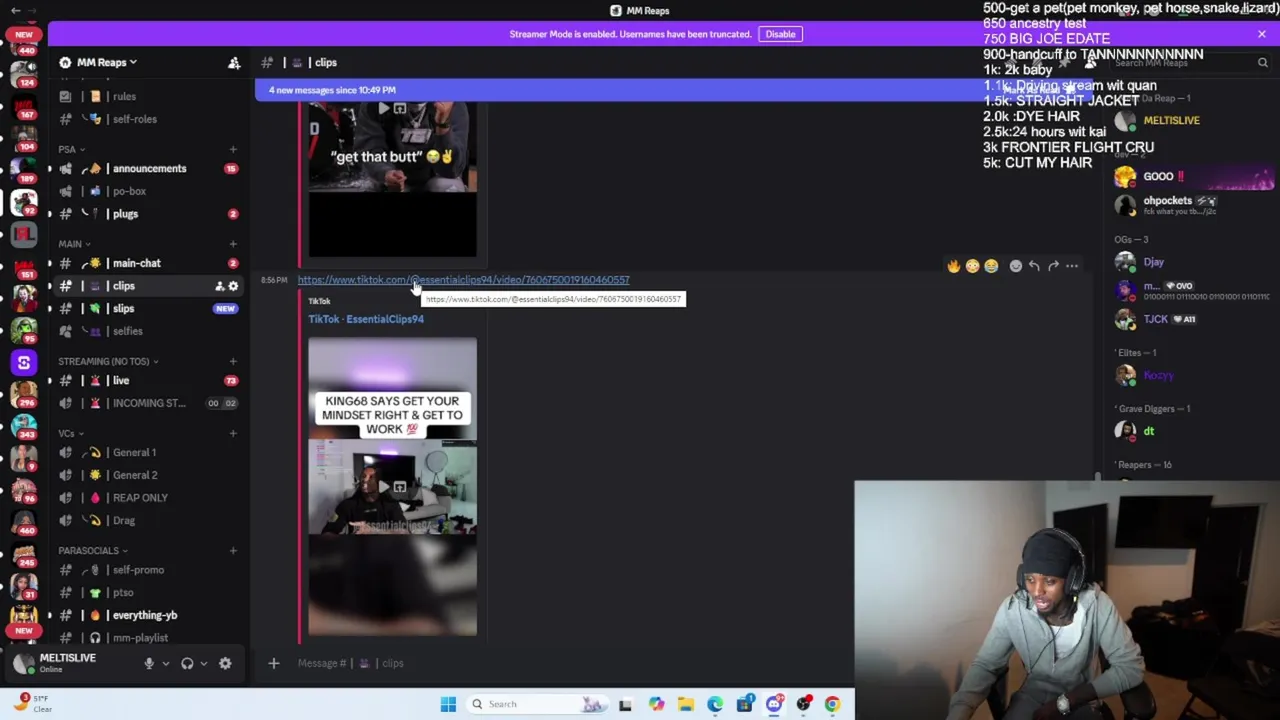Open headphone output options arrow
The width and height of the screenshot is (1280, 720).
(203, 663)
